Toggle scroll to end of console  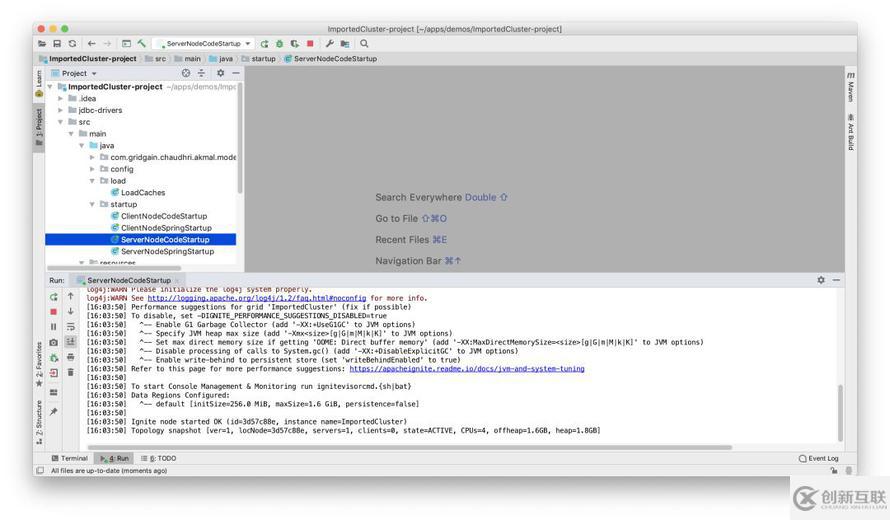point(70,342)
